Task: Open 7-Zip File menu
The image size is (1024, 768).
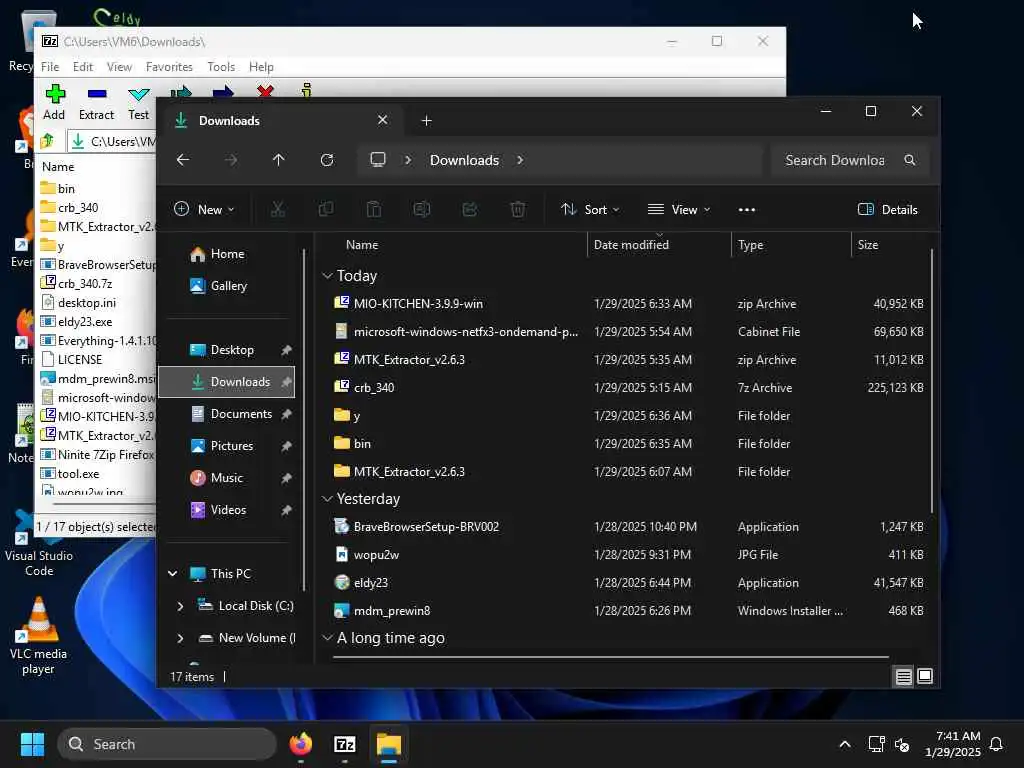Action: point(50,67)
